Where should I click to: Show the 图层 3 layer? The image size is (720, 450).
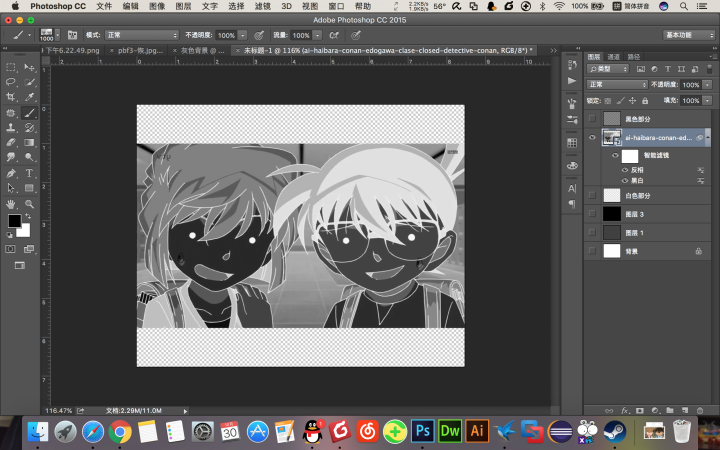coord(592,214)
